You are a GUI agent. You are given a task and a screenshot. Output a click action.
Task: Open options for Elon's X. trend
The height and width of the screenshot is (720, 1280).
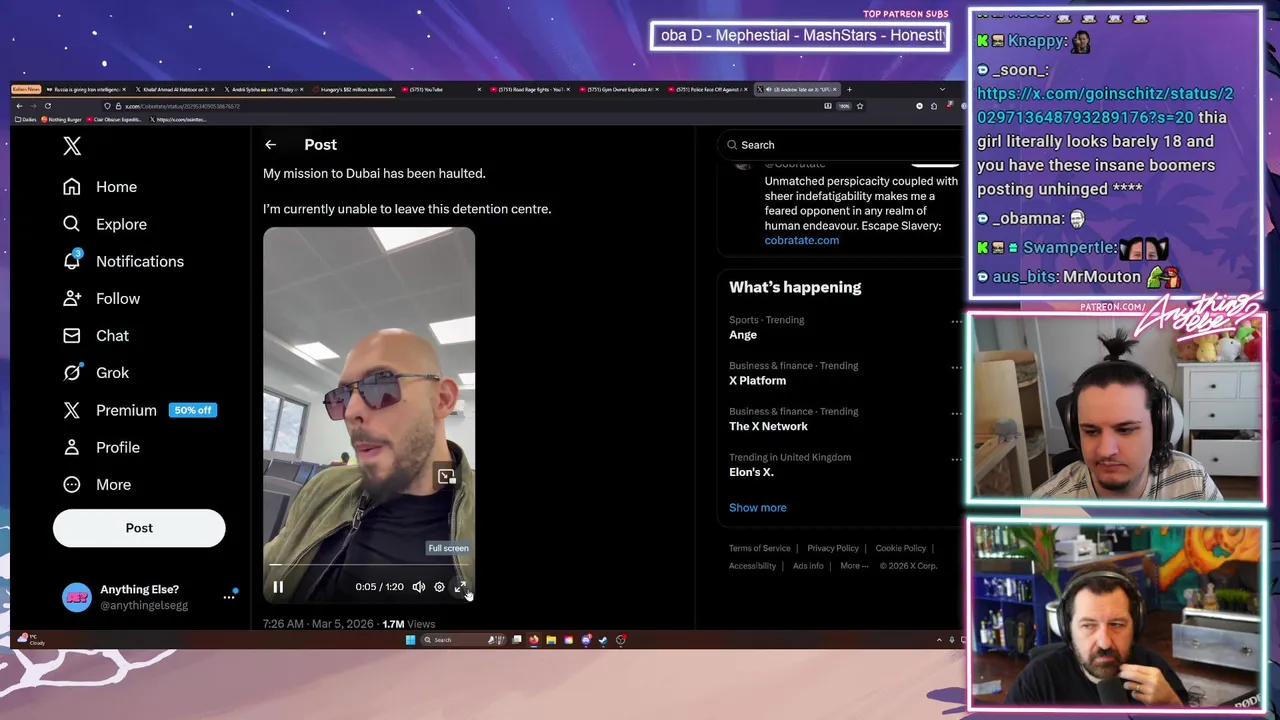click(956, 459)
